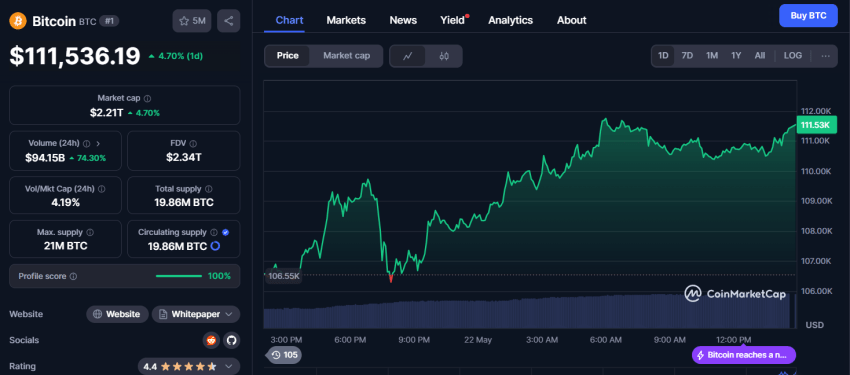The height and width of the screenshot is (375, 850).
Task: Add Bitcoin to watchlist via star 5M button
Action: (x=192, y=21)
